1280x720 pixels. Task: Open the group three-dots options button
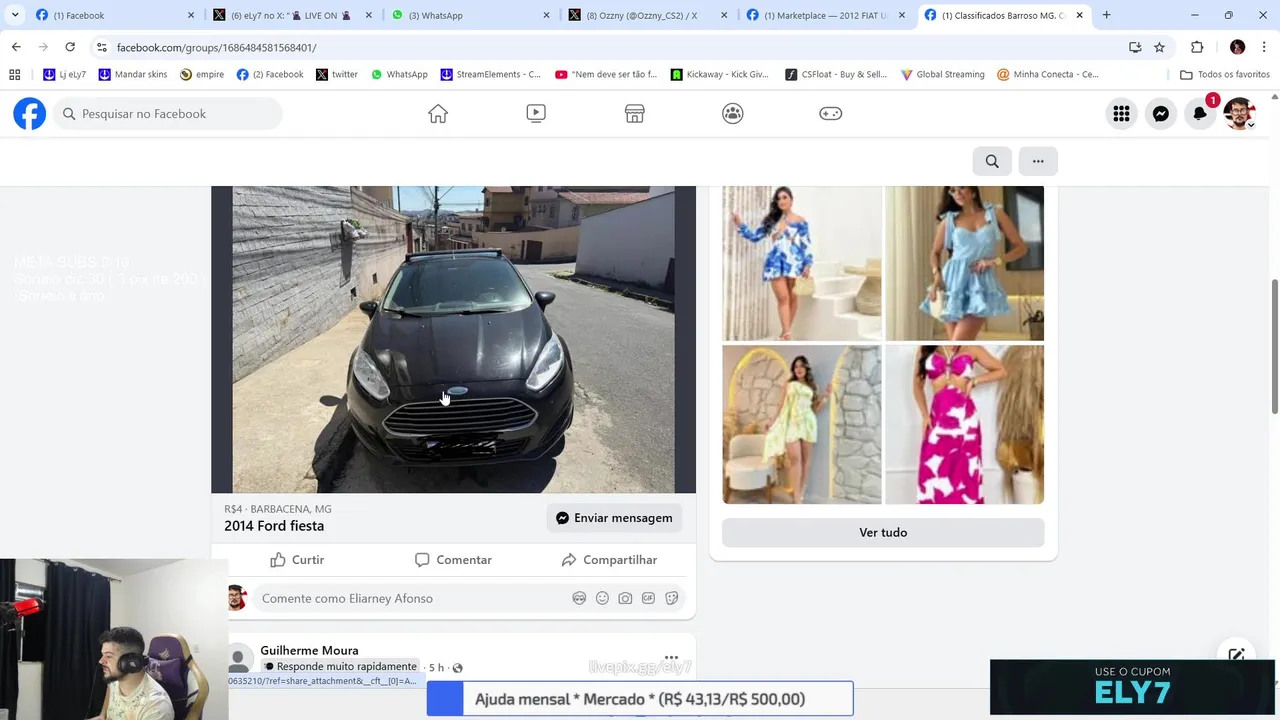coord(1038,161)
